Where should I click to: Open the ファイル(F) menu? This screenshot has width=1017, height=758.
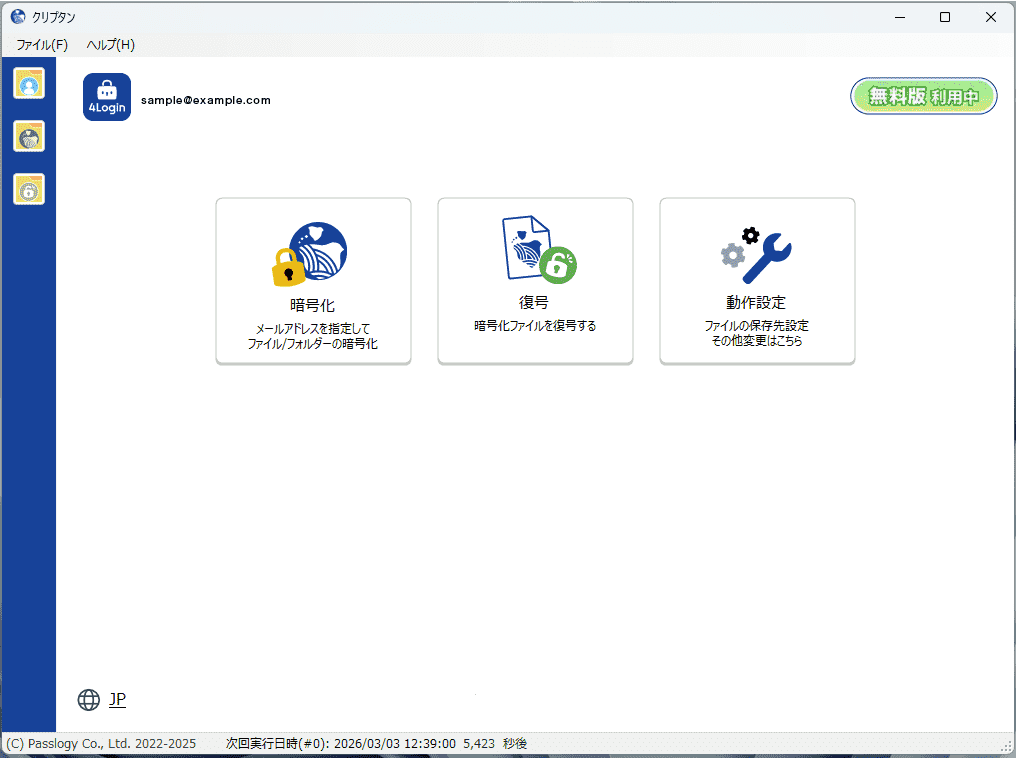coord(42,45)
